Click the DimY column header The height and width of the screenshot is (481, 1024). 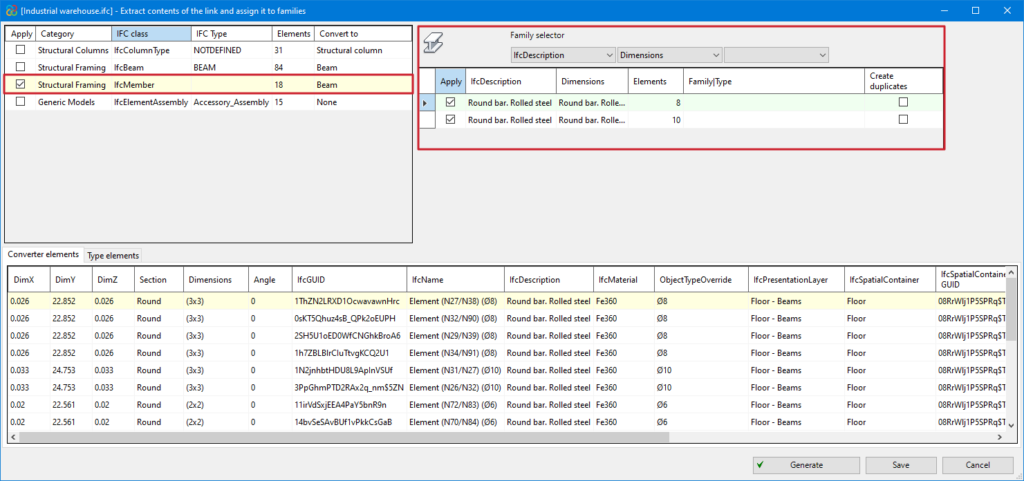[71, 280]
